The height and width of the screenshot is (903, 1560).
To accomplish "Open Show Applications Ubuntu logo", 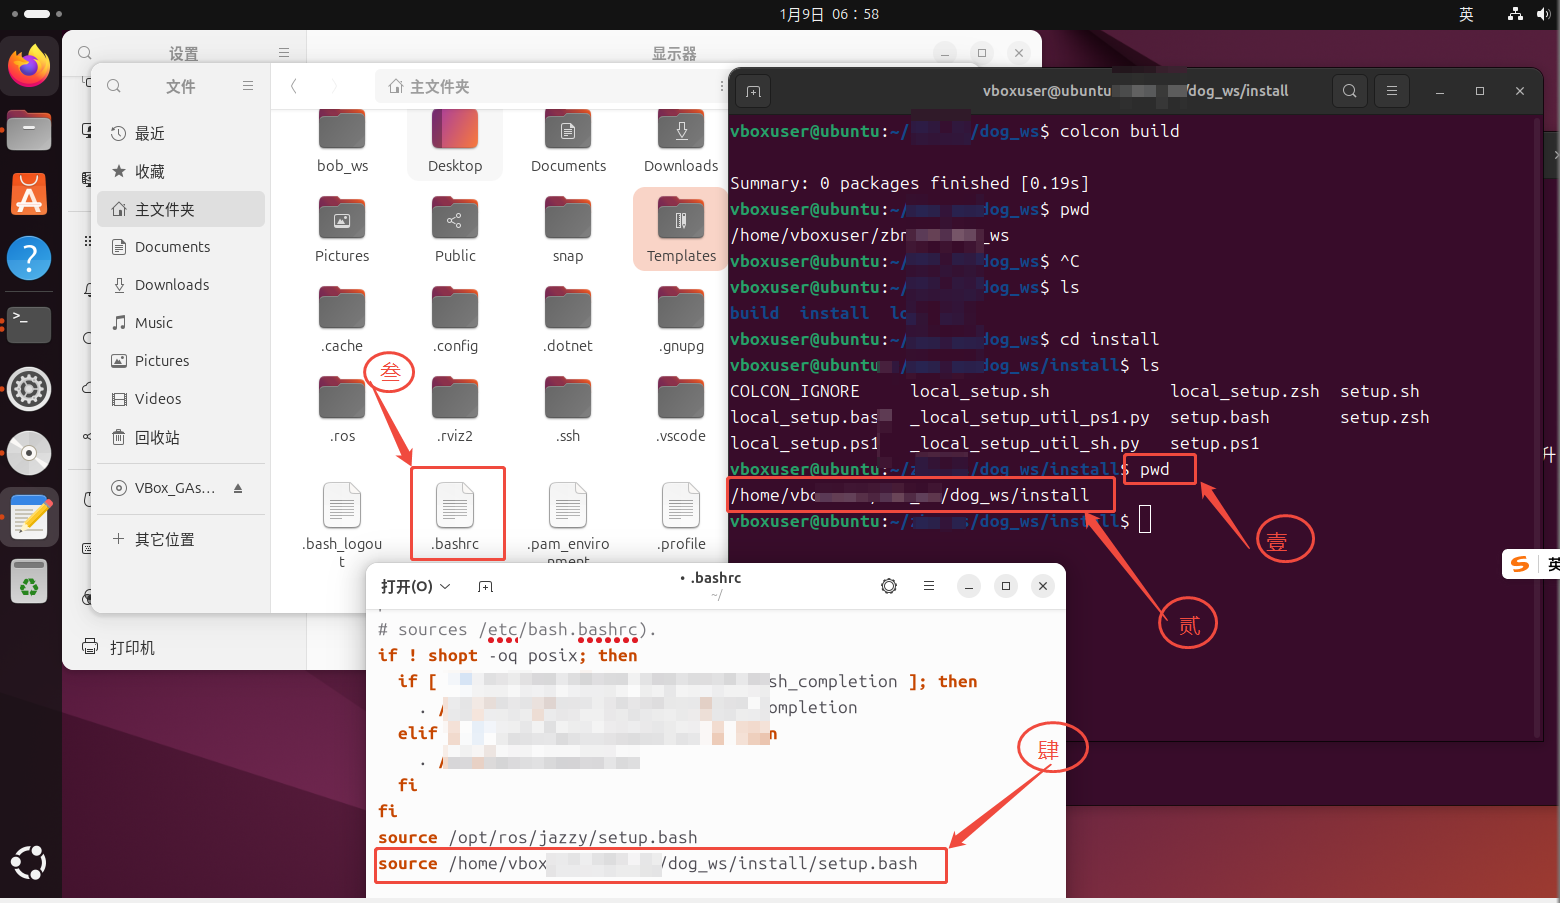I will 29,862.
